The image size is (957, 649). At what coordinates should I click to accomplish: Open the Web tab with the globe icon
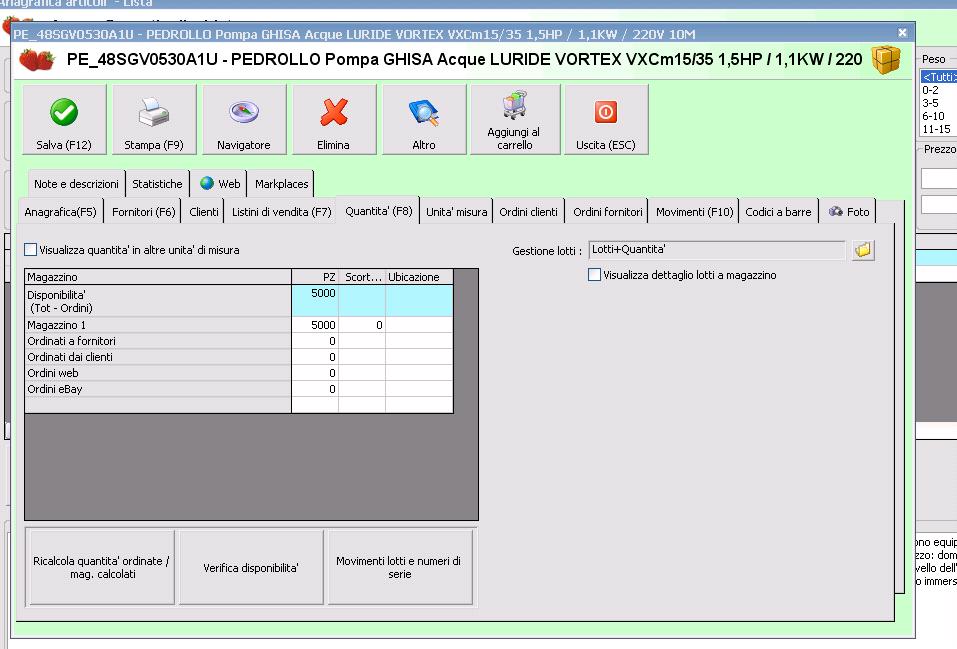(220, 184)
